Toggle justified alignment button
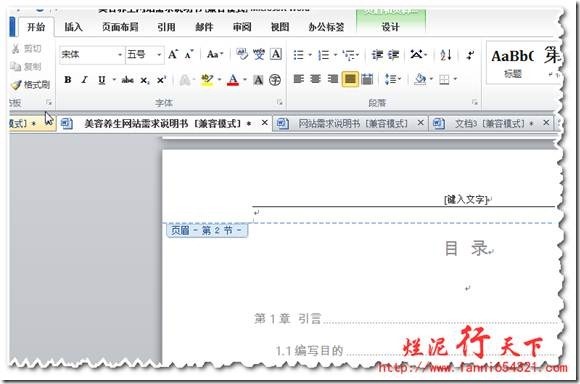The width and height of the screenshot is (580, 384). pos(350,79)
